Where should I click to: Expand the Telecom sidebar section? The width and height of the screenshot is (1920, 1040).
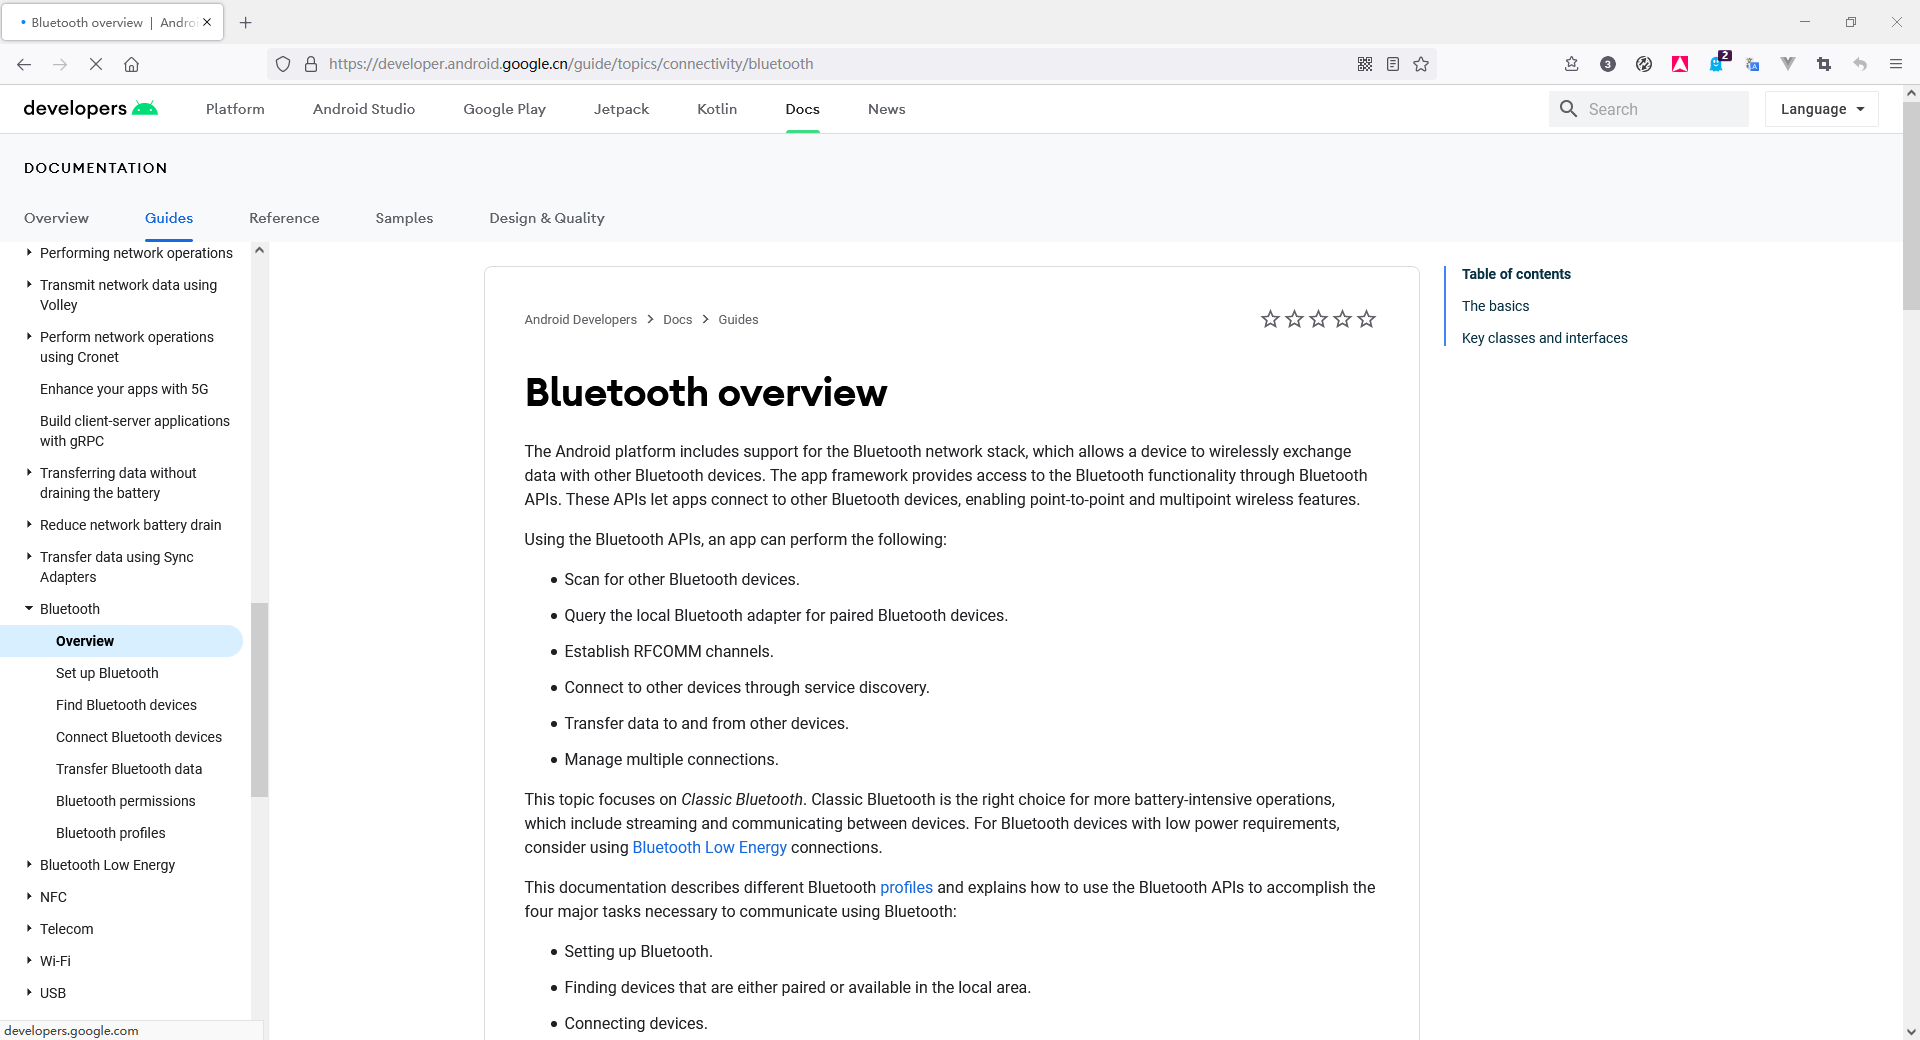click(x=29, y=928)
